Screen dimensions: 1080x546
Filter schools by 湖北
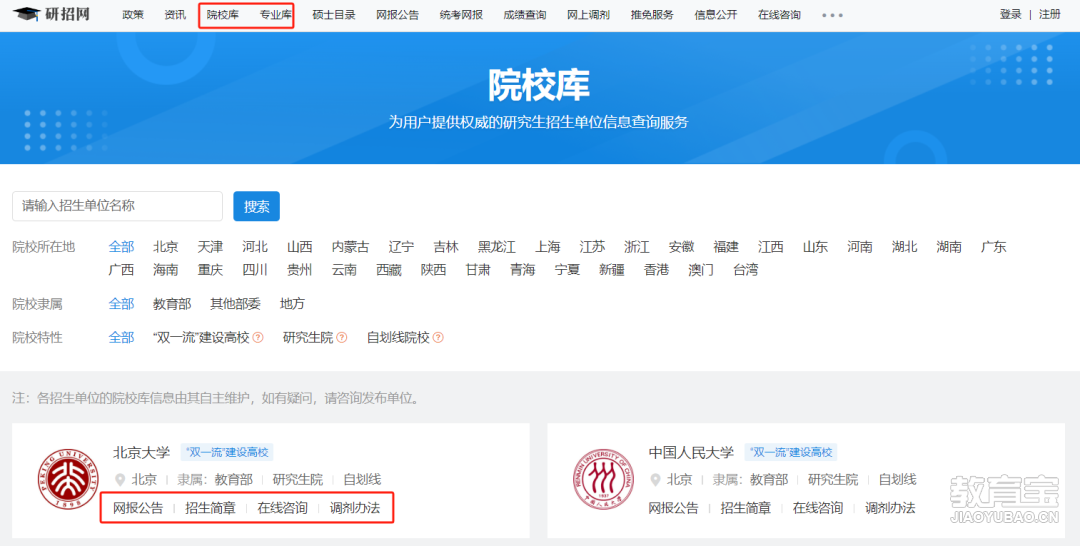[x=904, y=246]
